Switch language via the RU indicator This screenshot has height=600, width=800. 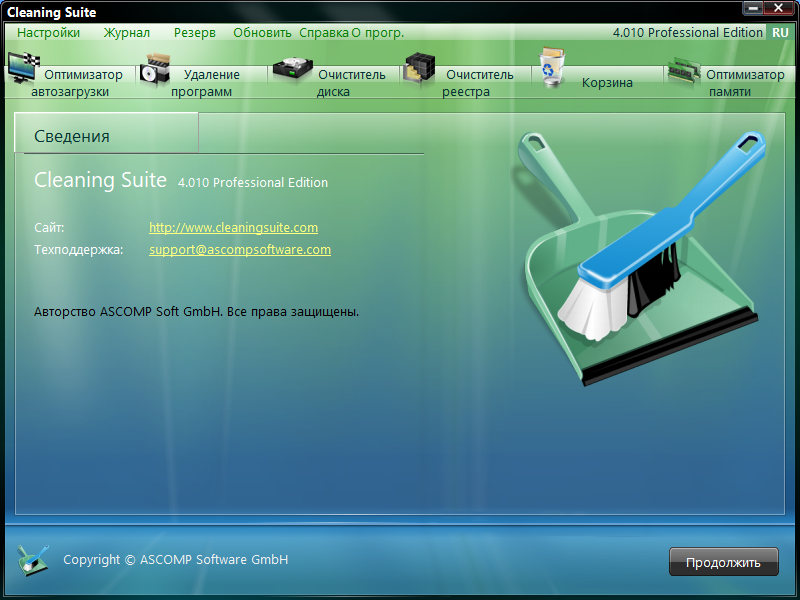[780, 33]
